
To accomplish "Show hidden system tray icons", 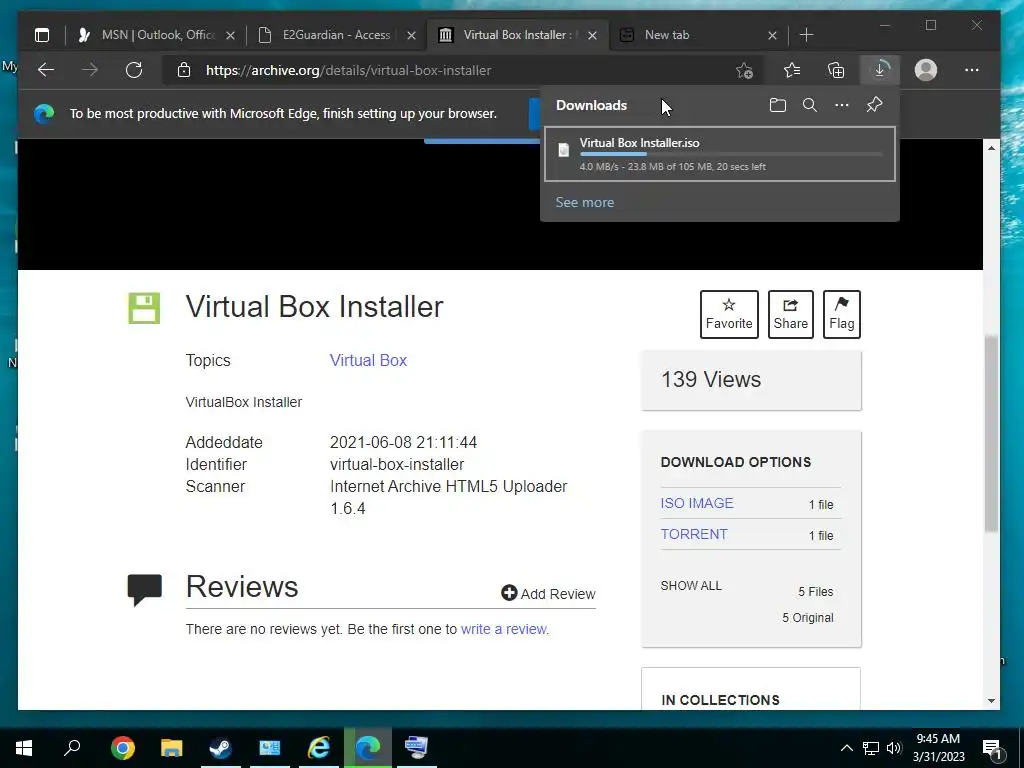I will pyautogui.click(x=846, y=748).
